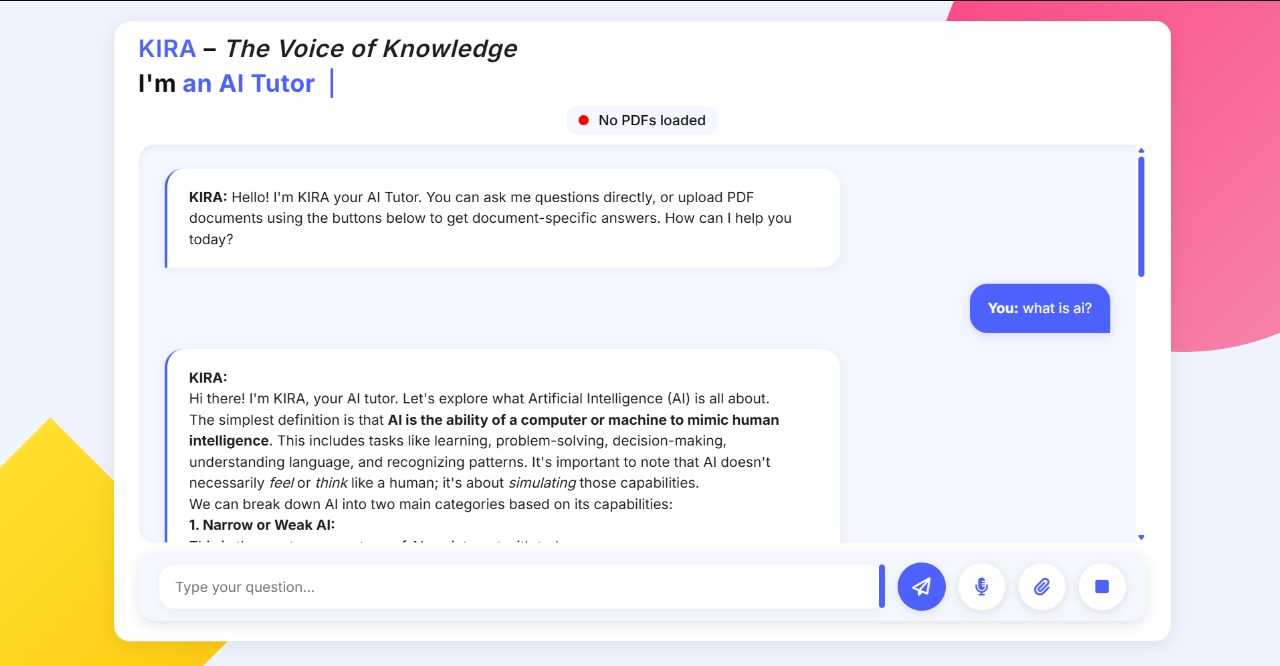The image size is (1280, 666).
Task: Select KIRA's greeting message bubble
Action: click(500, 217)
